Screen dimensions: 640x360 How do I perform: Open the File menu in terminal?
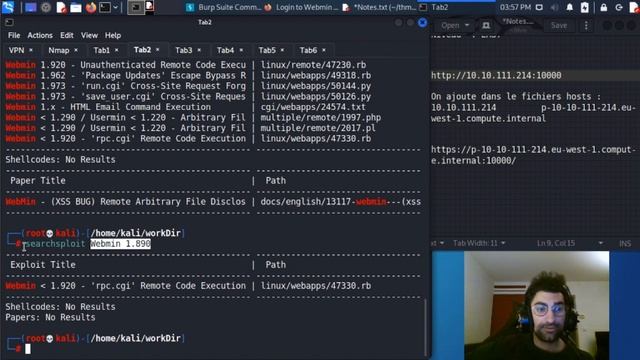point(14,36)
